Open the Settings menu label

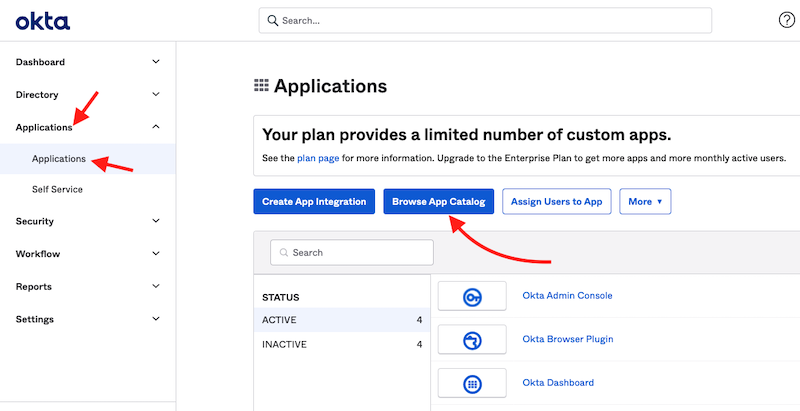[35, 319]
